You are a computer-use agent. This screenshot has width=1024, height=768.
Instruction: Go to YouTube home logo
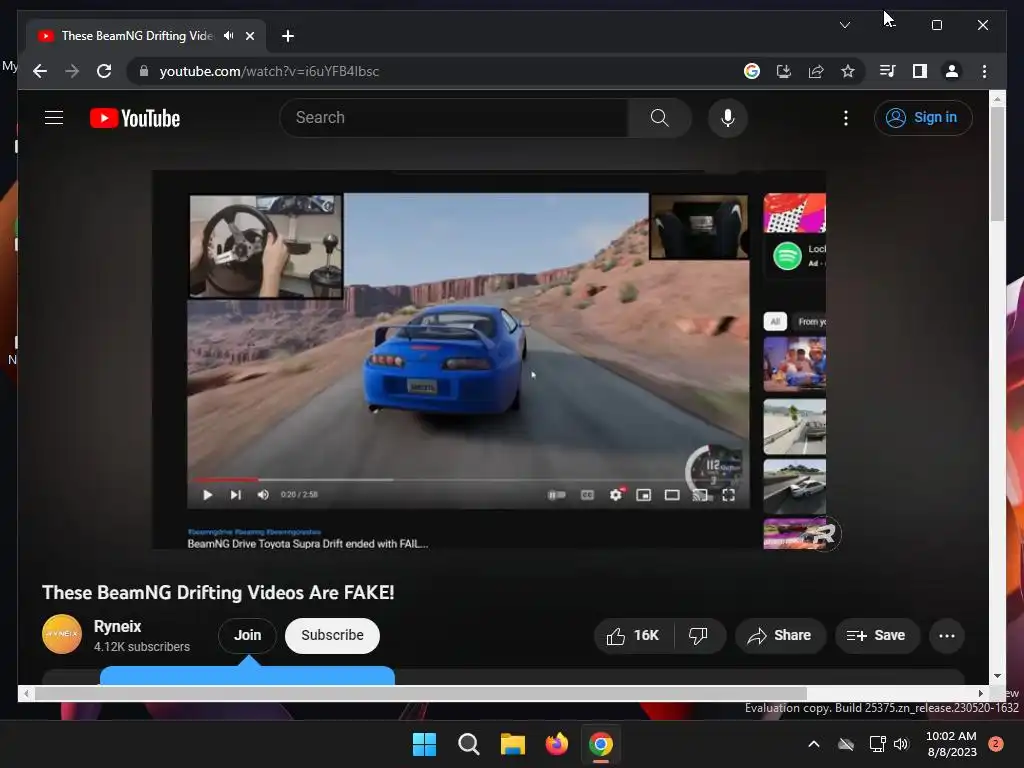tap(135, 118)
